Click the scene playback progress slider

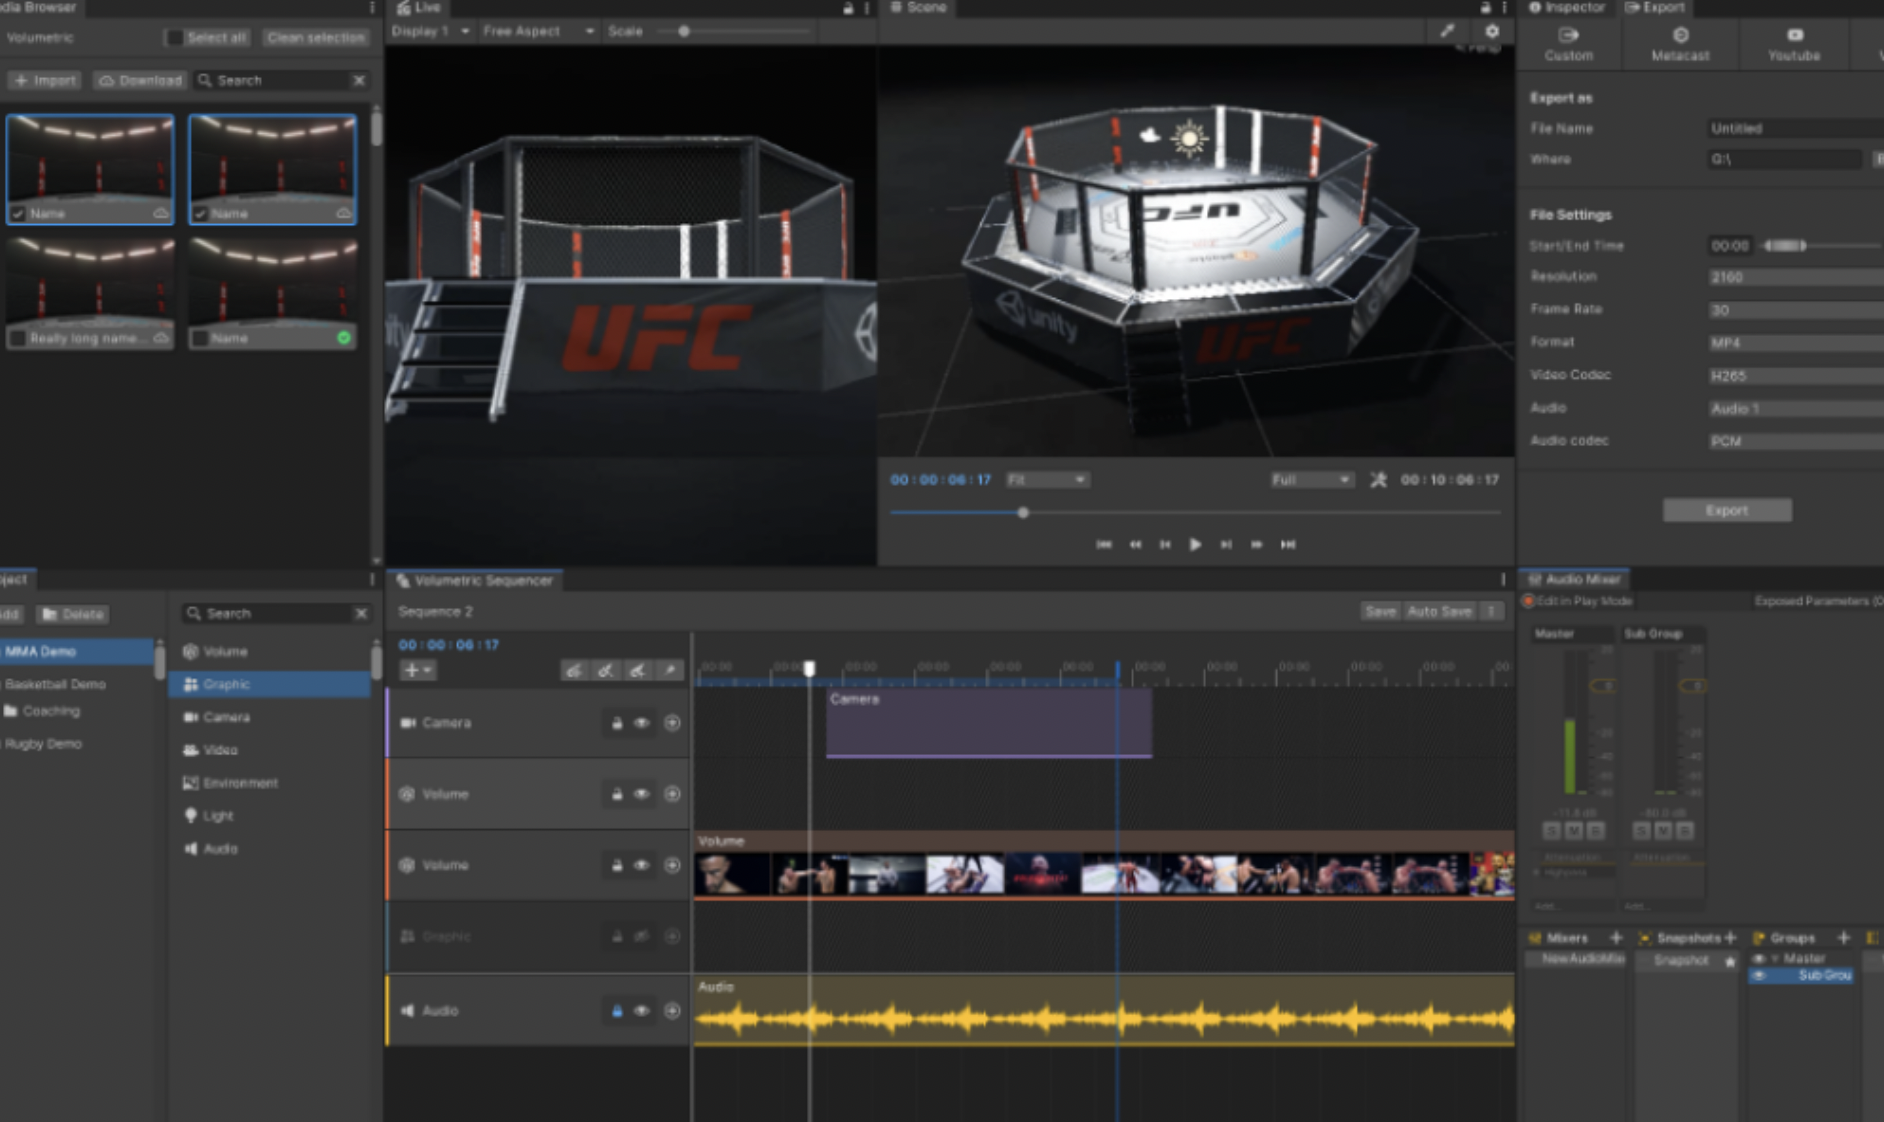coord(1195,512)
